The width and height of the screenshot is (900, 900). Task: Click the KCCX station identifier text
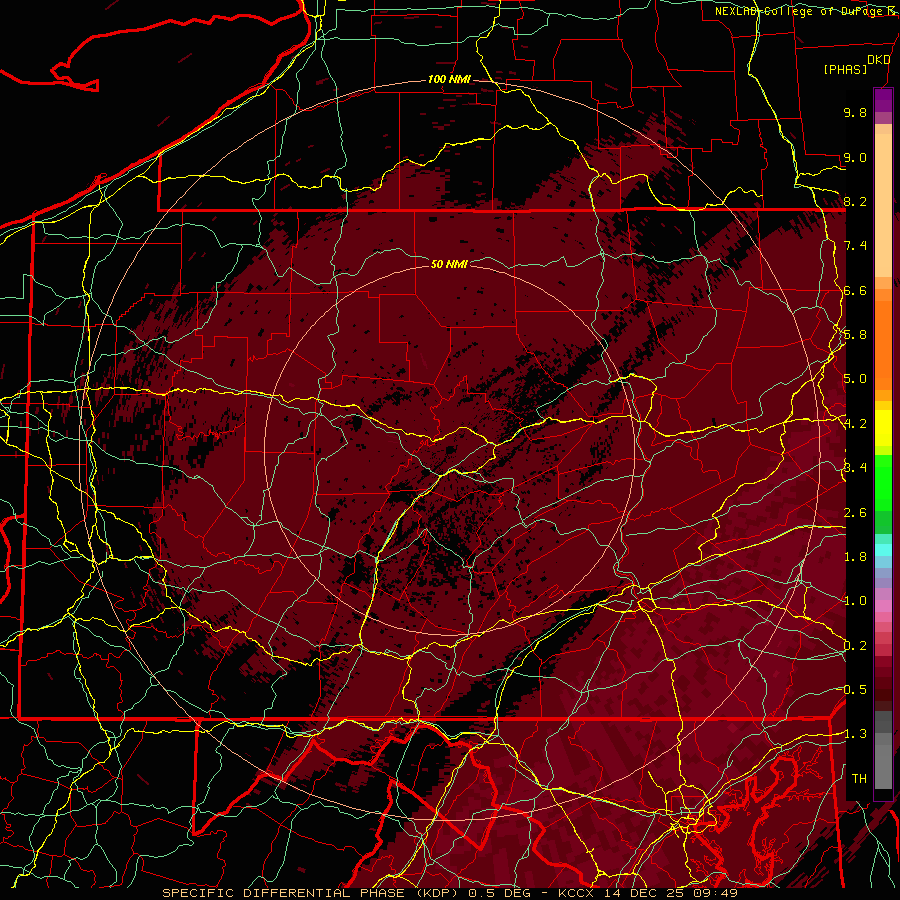(574, 893)
